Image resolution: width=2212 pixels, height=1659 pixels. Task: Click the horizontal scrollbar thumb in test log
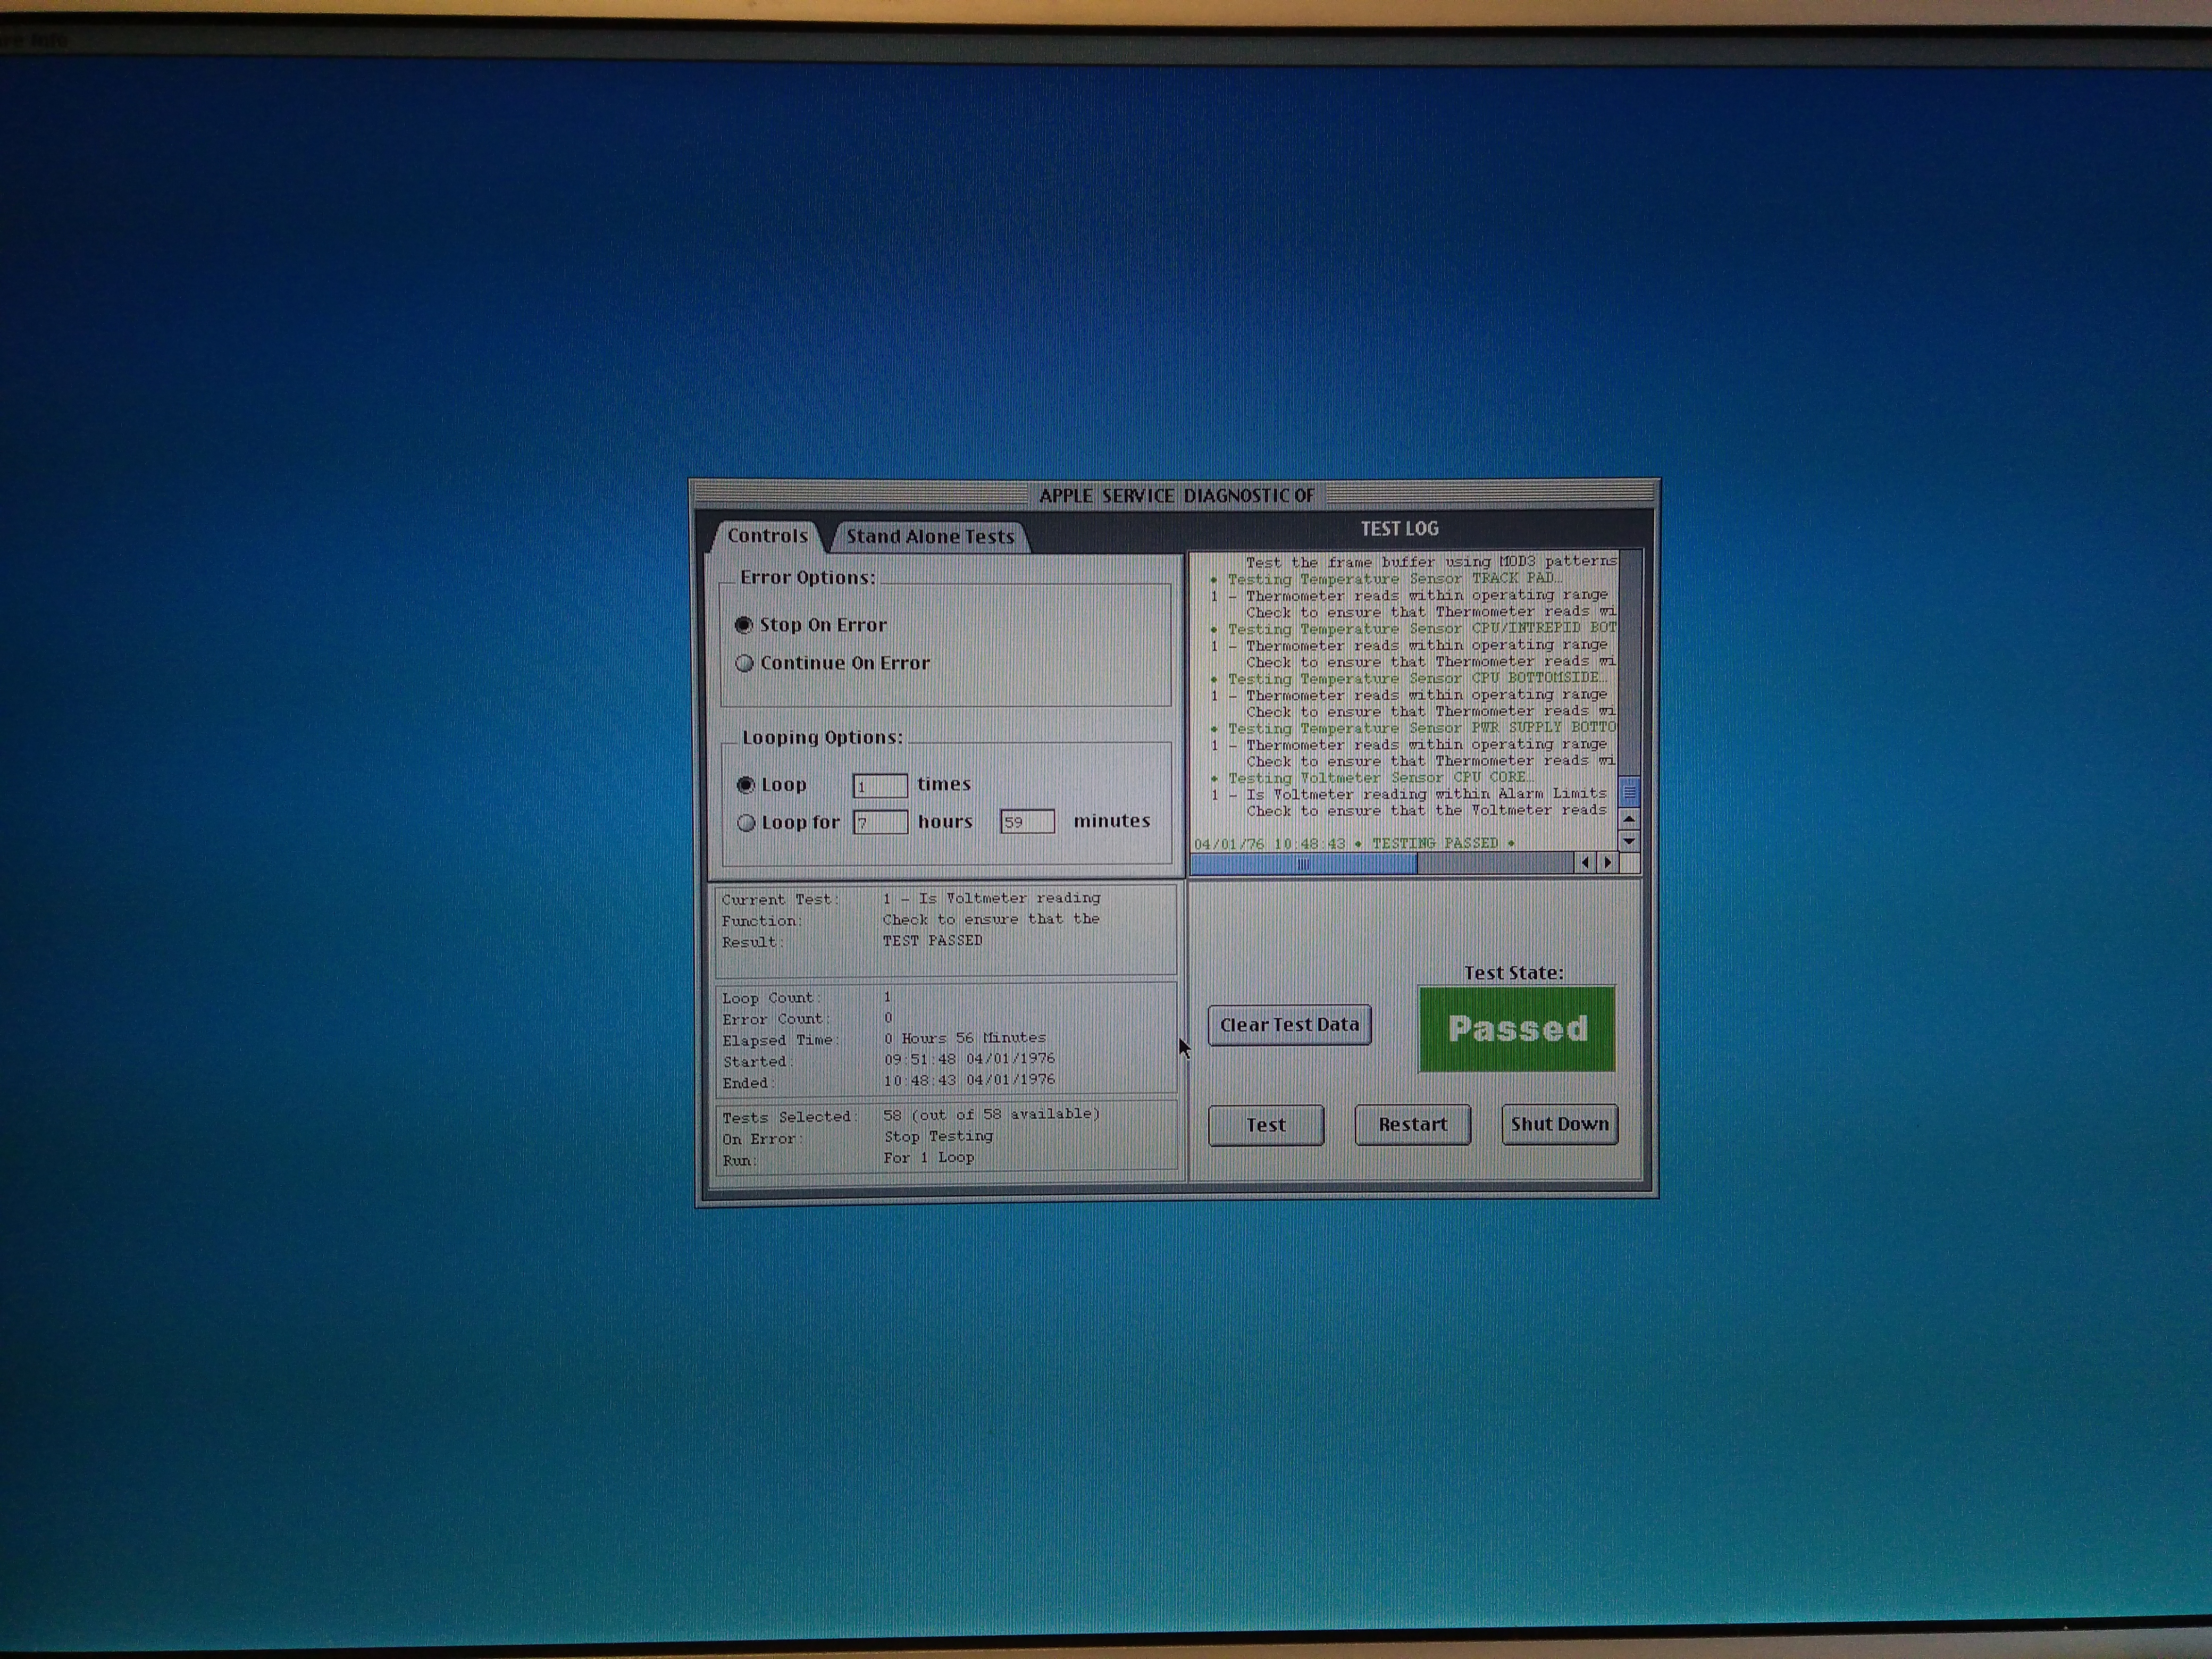pos(1303,864)
